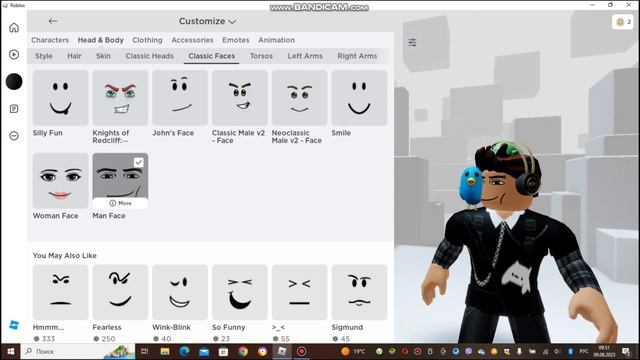Screen dimensions: 640x360
Task: Open the Windows Start menu
Action: tap(11, 351)
